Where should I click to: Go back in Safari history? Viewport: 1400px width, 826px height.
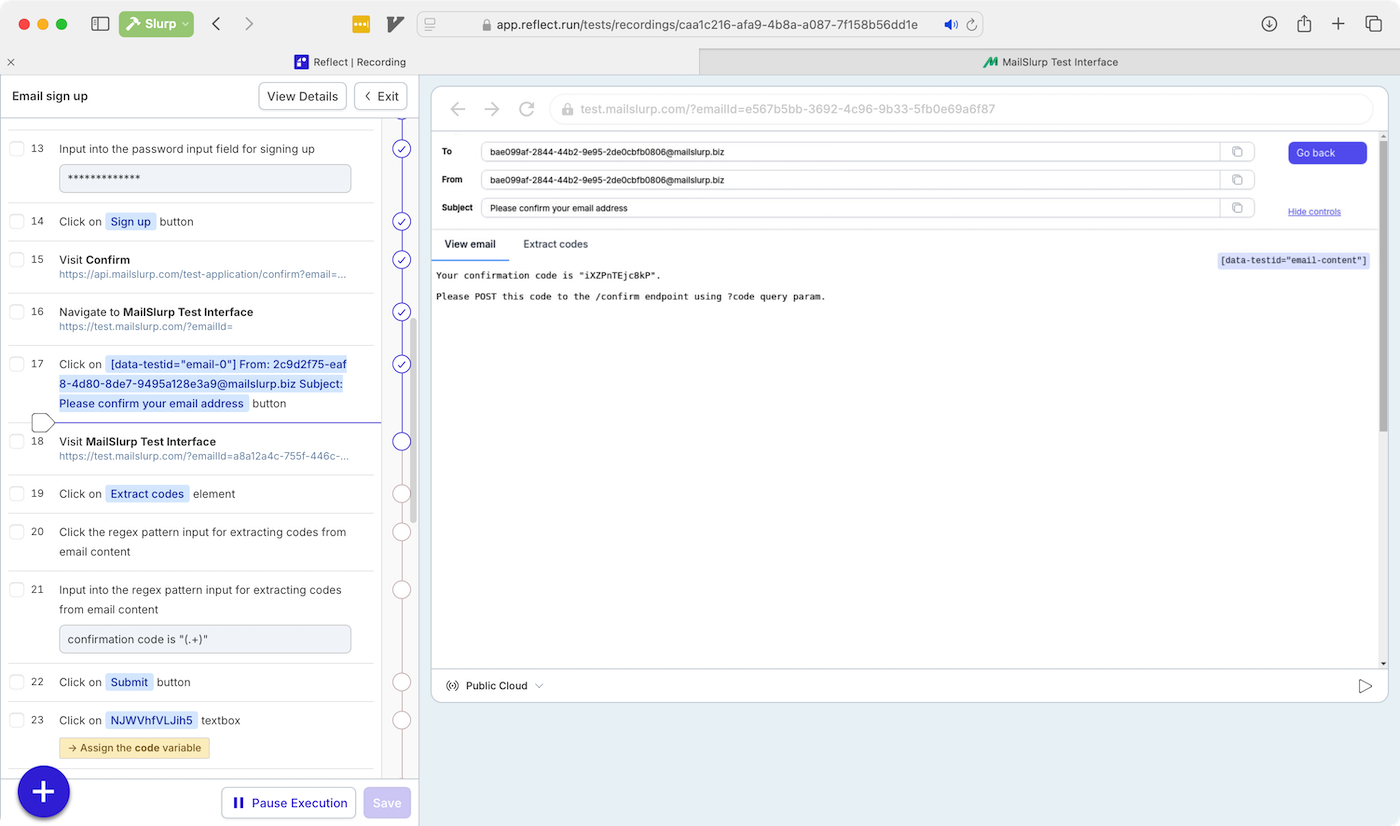point(216,24)
